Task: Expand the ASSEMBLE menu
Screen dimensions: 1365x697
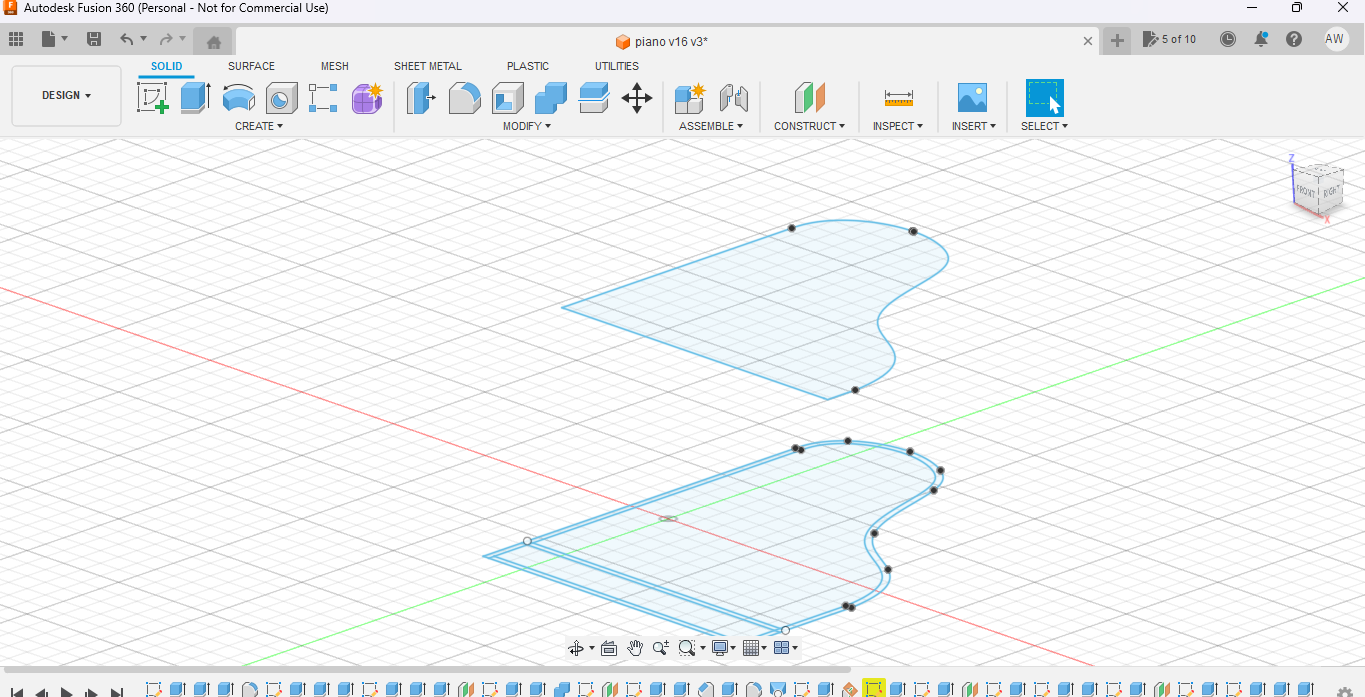Action: 711,126
